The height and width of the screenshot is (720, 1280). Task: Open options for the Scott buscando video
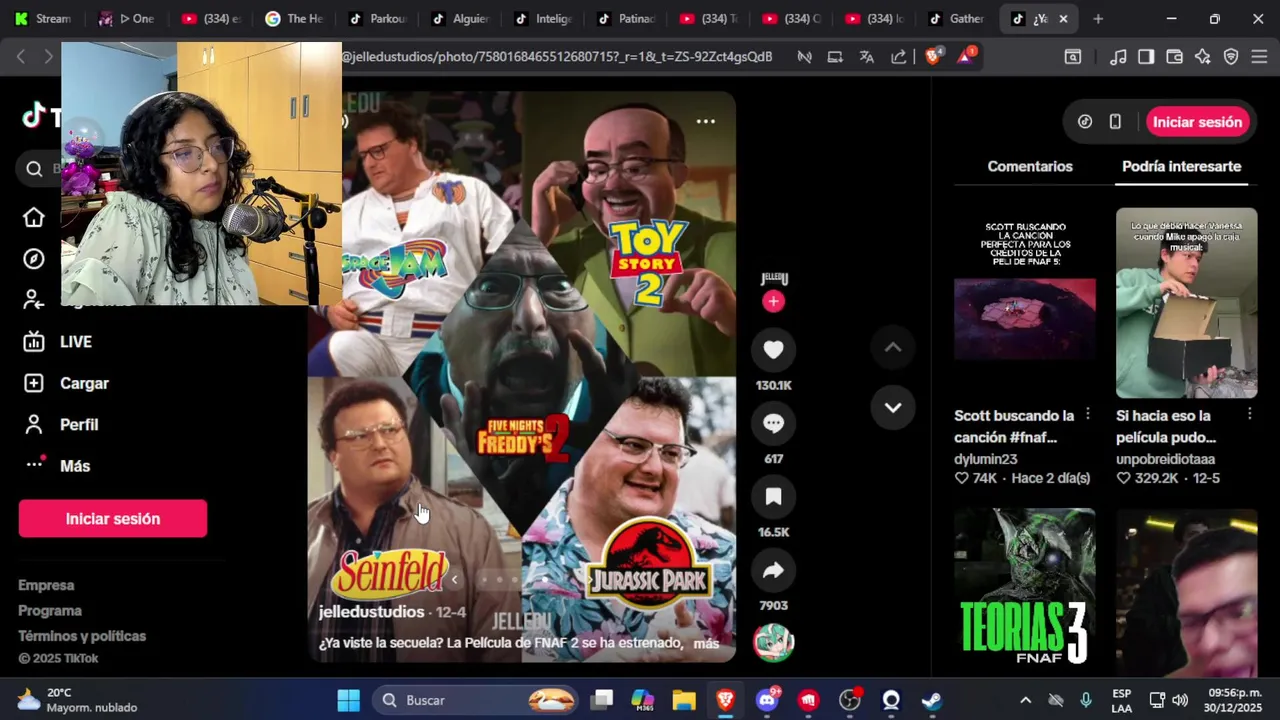1088,414
